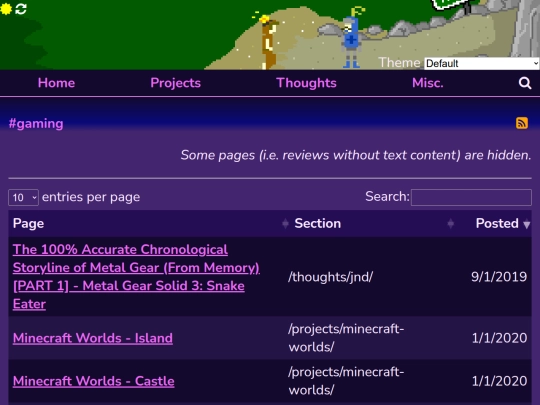Viewport: 540px width, 405px height.
Task: Open the Metal Gear storyline article link
Action: [x=136, y=277]
